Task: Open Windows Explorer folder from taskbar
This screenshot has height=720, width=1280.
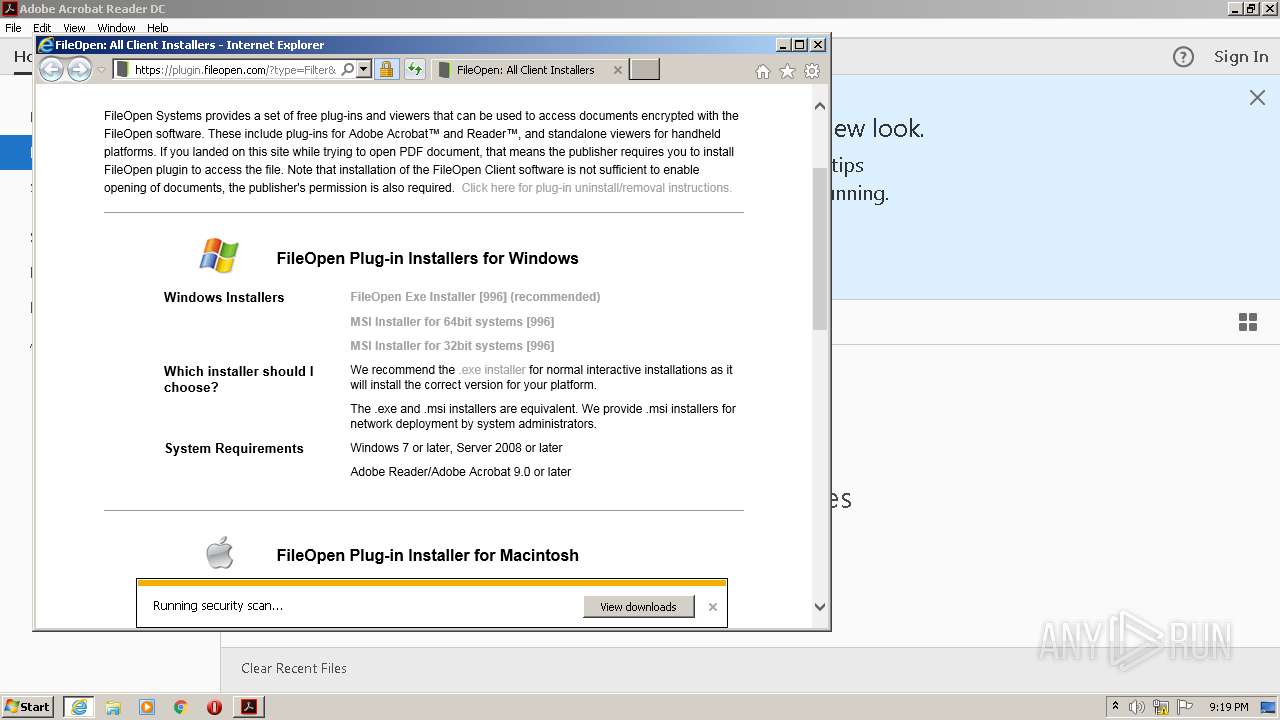Action: [x=113, y=707]
